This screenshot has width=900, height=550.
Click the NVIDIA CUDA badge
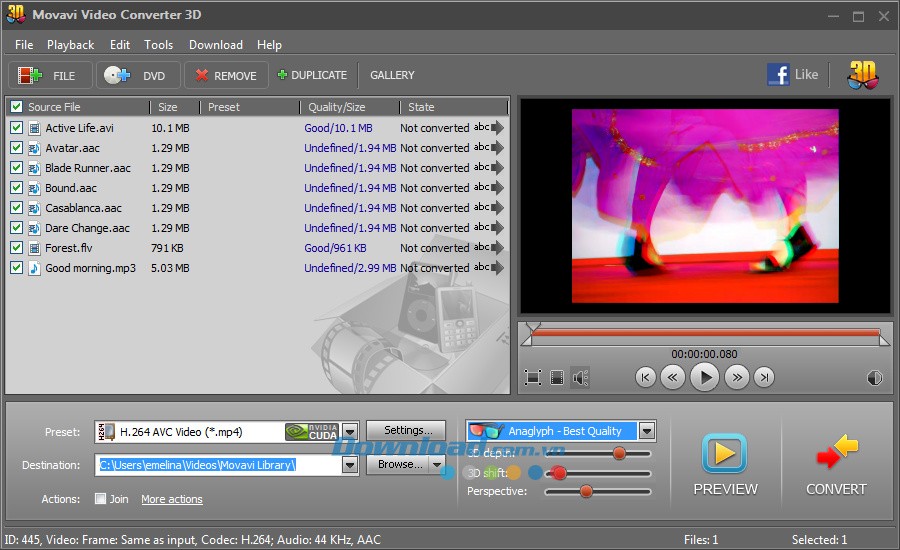coord(312,432)
